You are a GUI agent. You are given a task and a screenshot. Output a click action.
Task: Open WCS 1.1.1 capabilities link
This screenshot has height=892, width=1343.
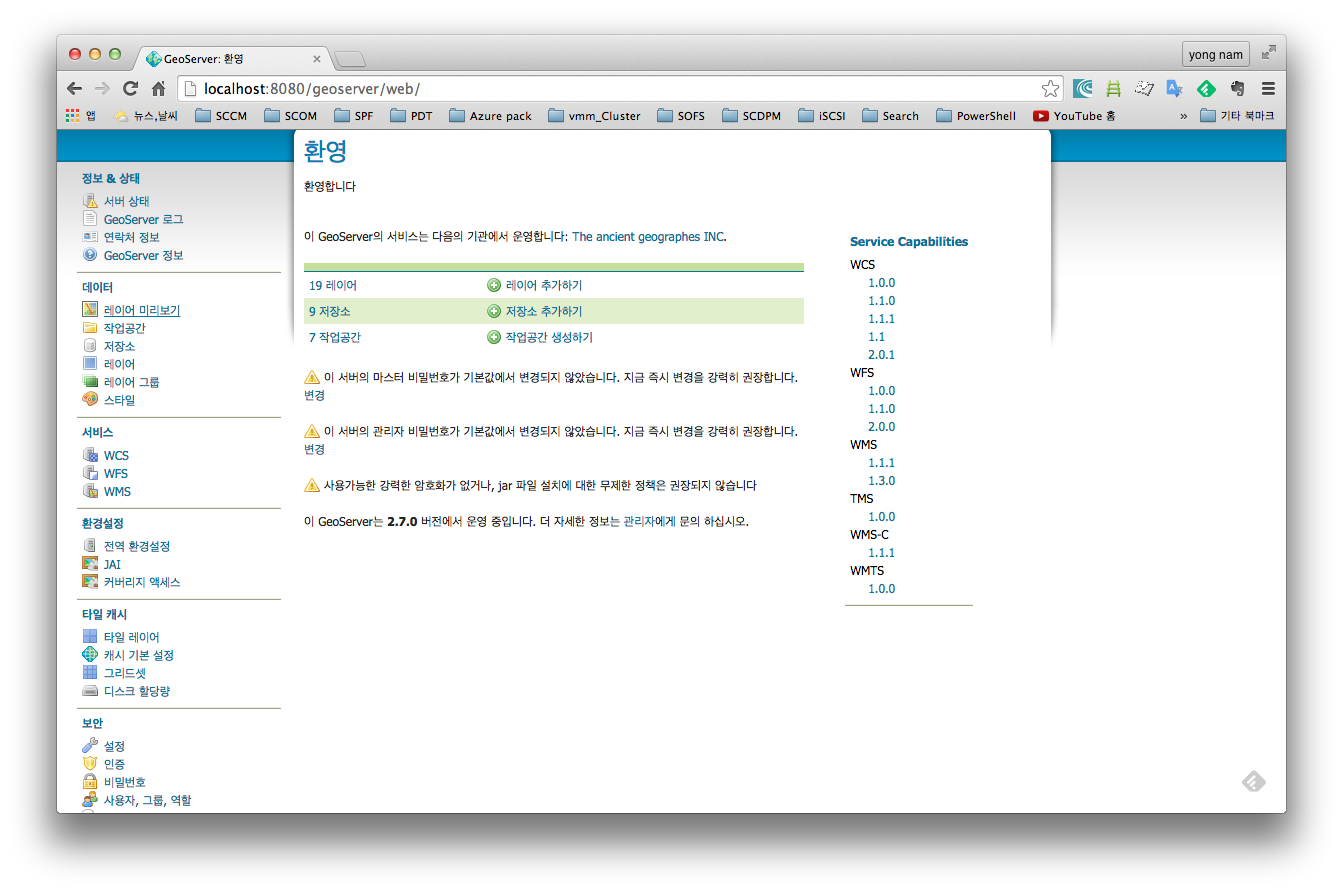click(881, 319)
